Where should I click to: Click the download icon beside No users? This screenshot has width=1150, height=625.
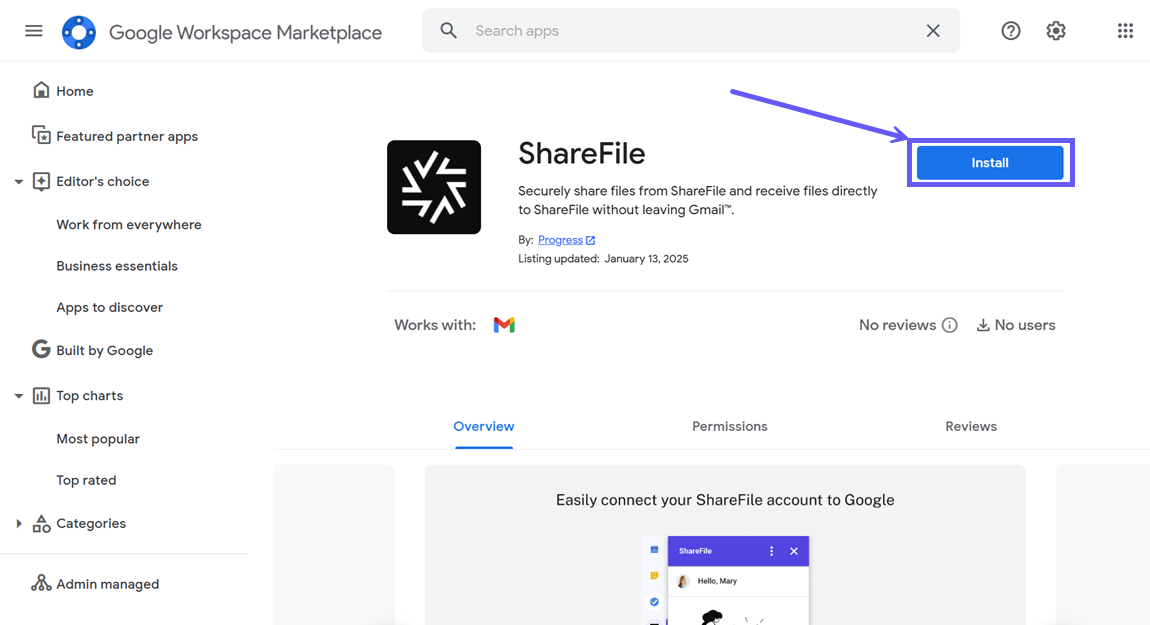983,325
